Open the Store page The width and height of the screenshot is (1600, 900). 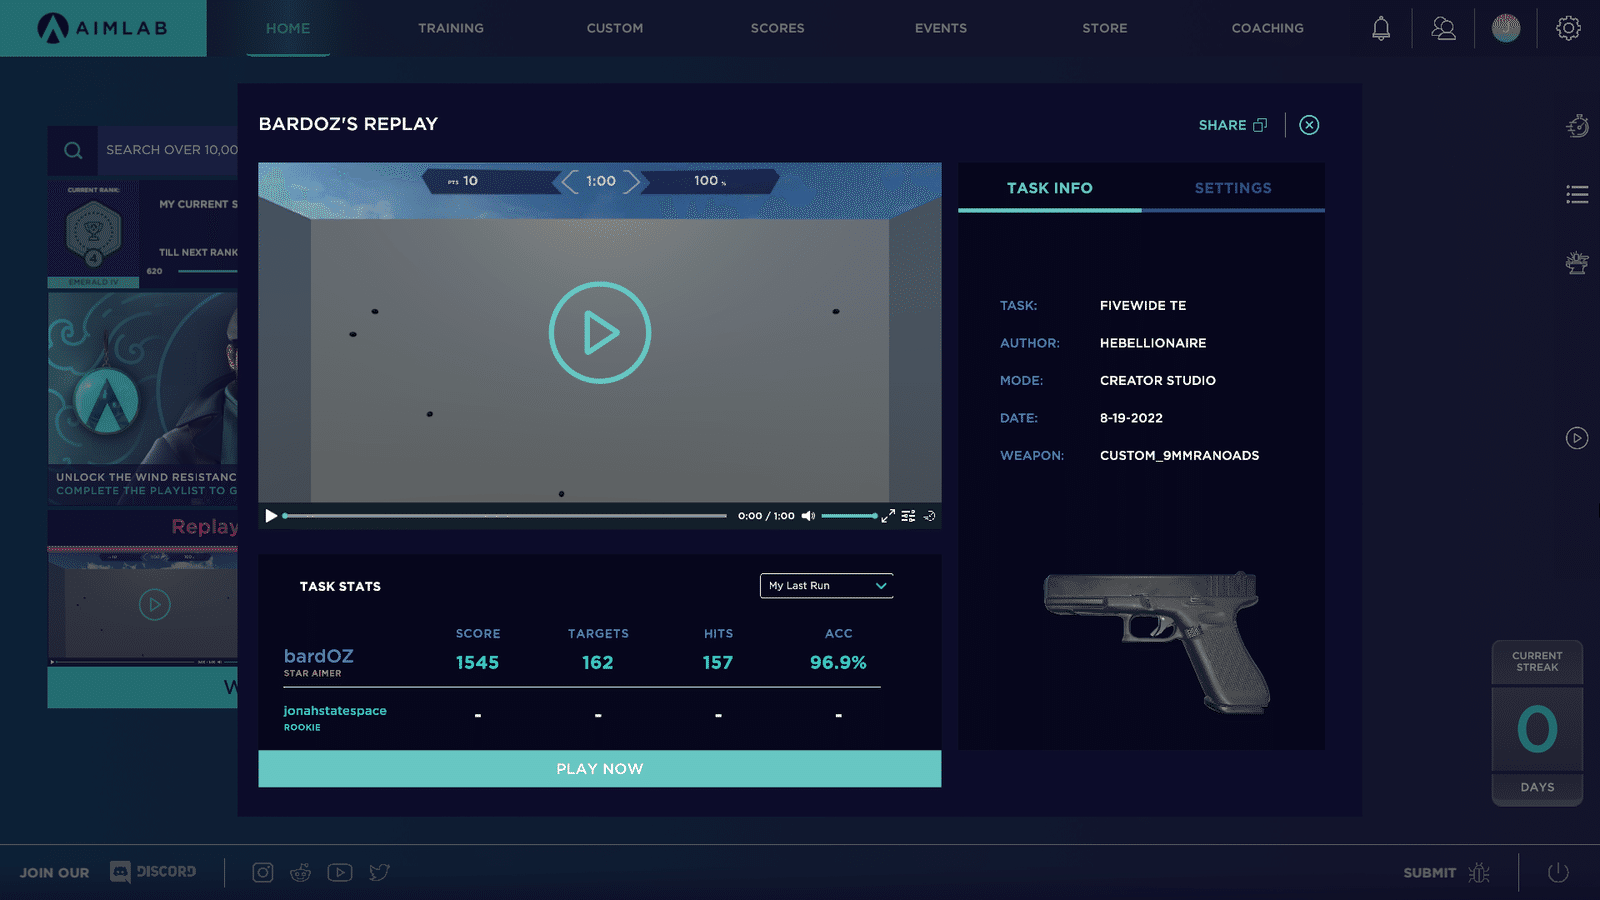1105,28
